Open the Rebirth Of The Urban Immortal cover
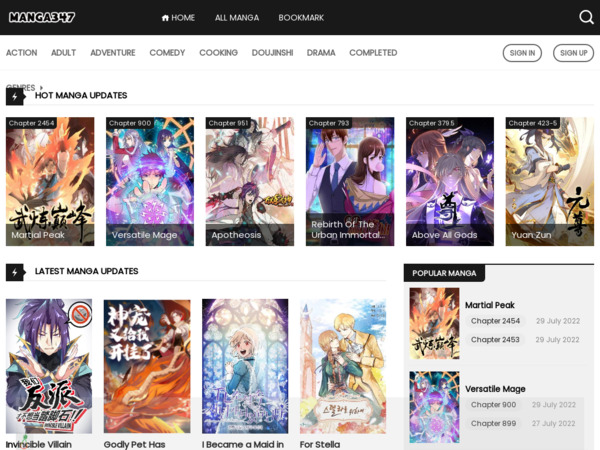600x450 pixels. click(x=350, y=181)
